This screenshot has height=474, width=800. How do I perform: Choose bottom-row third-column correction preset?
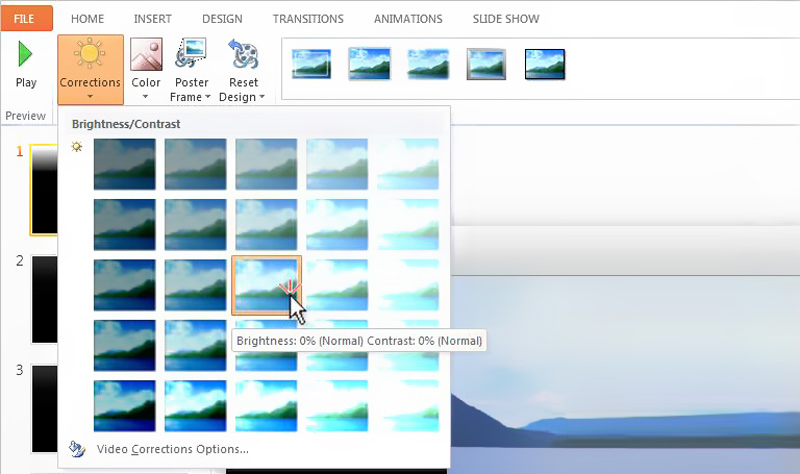click(266, 406)
